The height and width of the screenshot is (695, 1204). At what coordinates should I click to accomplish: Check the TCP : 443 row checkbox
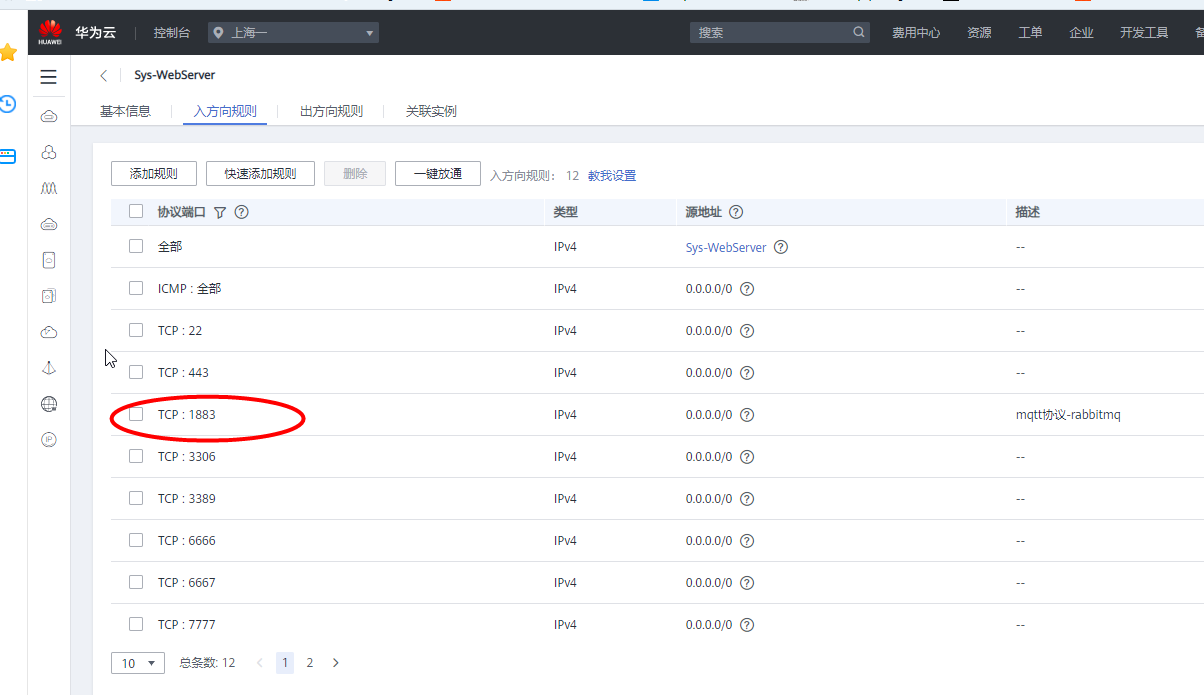(x=136, y=372)
